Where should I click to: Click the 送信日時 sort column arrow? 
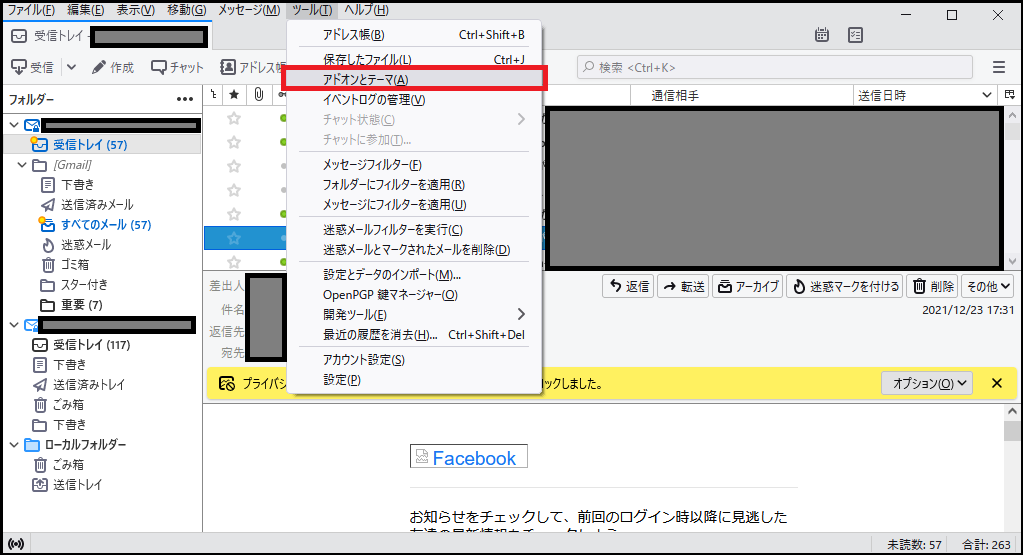coord(986,95)
